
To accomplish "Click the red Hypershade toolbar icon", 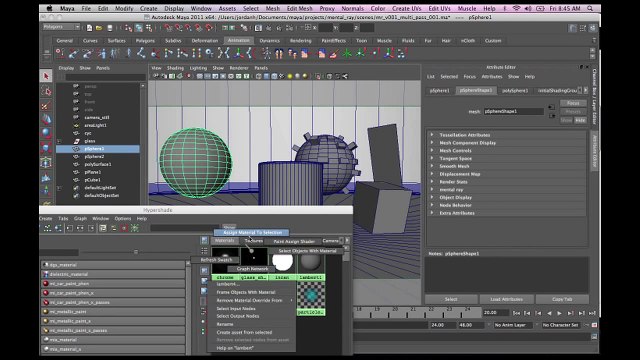I will pyautogui.click(x=124, y=228).
